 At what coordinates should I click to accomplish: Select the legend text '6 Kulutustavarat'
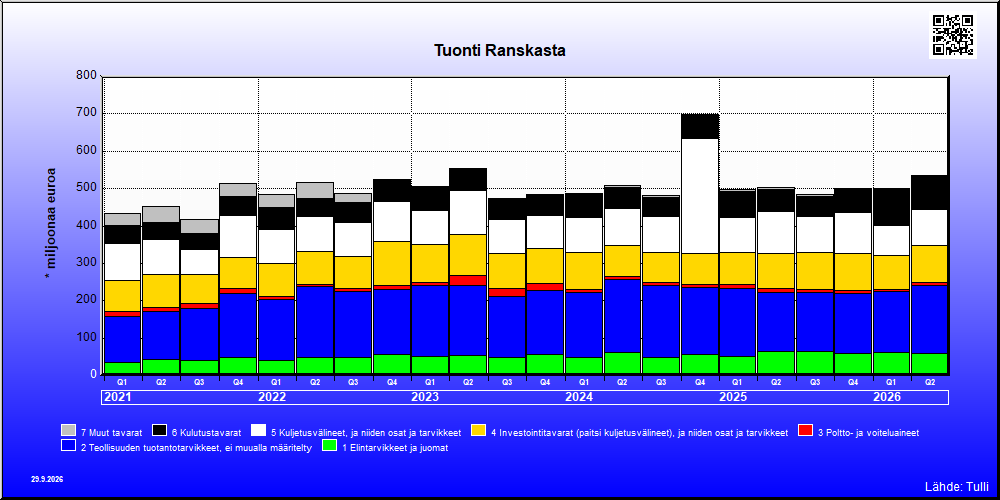207,432
